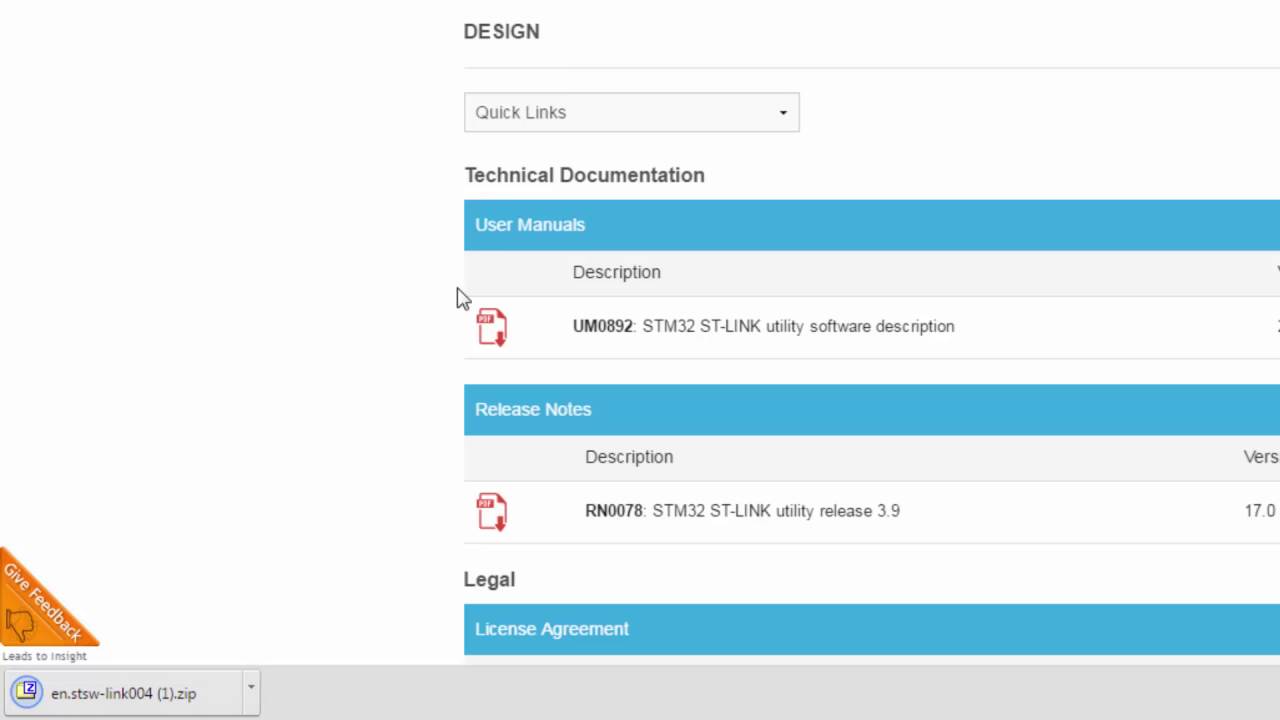Click the Technical Documentation heading

[x=584, y=175]
